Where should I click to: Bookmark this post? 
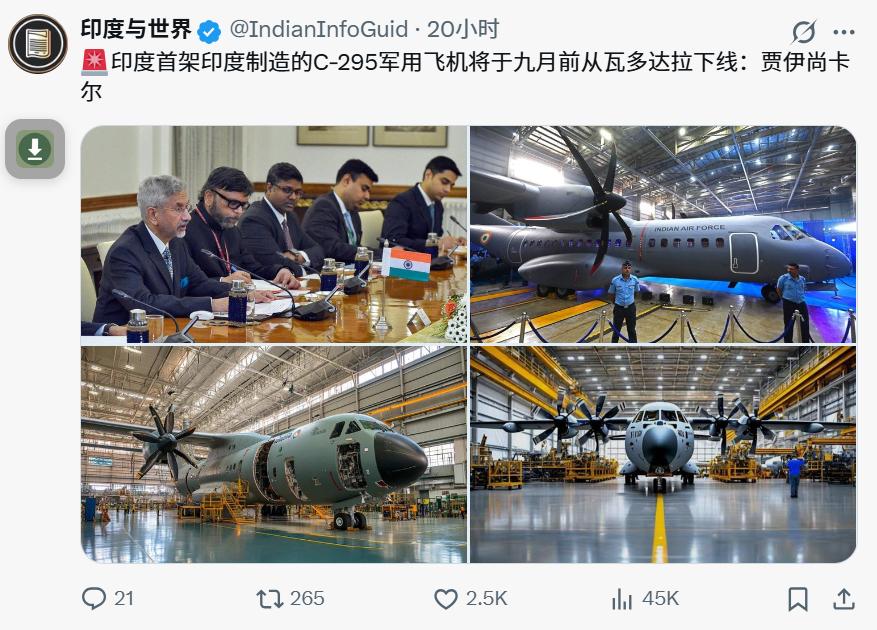point(798,599)
